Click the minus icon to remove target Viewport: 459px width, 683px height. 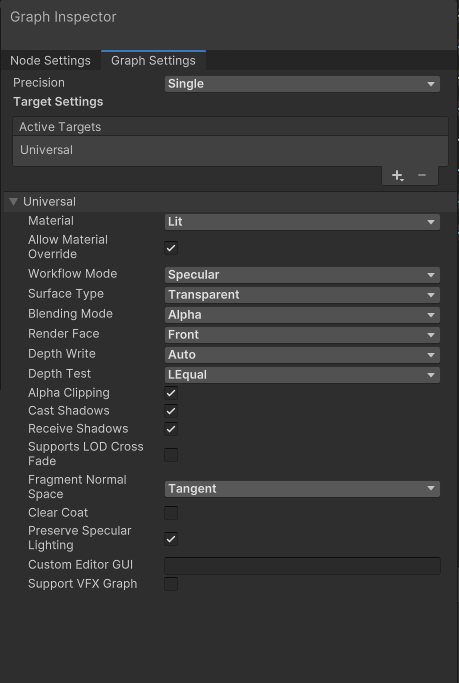point(422,176)
